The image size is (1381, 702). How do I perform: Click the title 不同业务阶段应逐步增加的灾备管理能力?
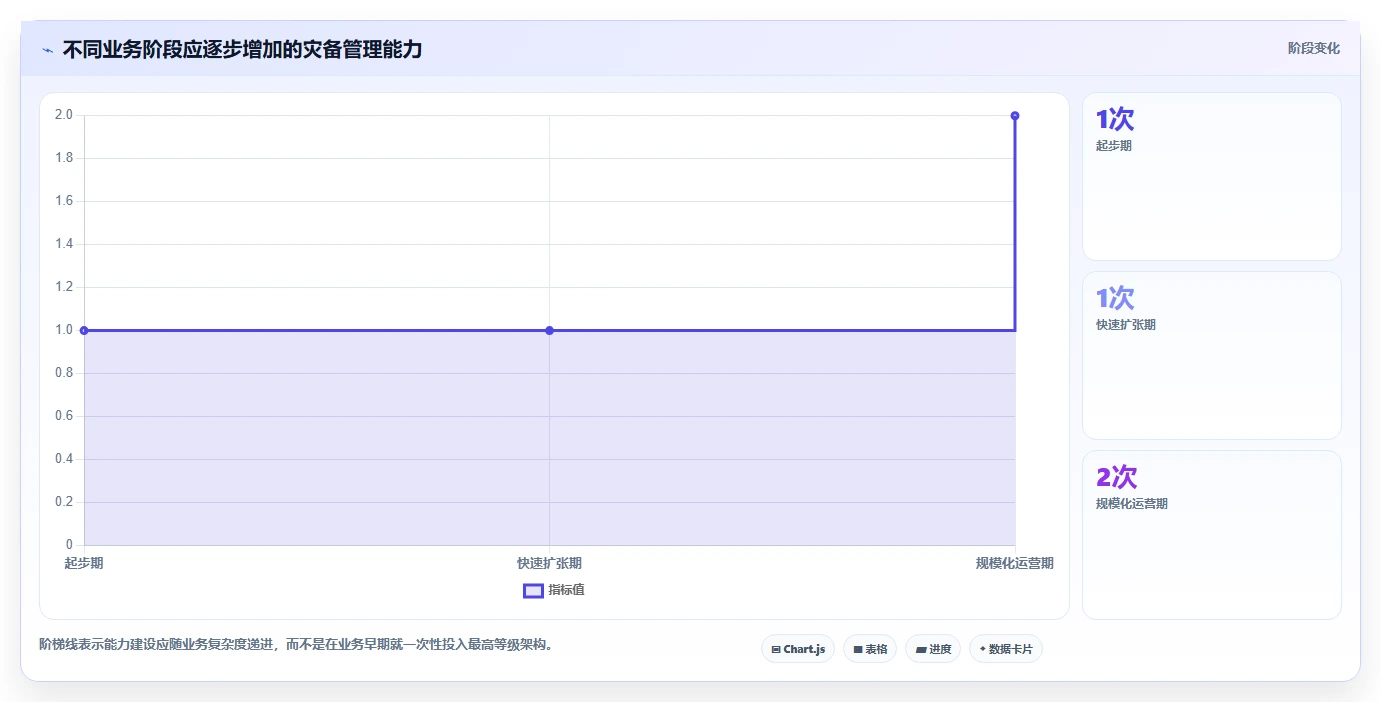(242, 49)
